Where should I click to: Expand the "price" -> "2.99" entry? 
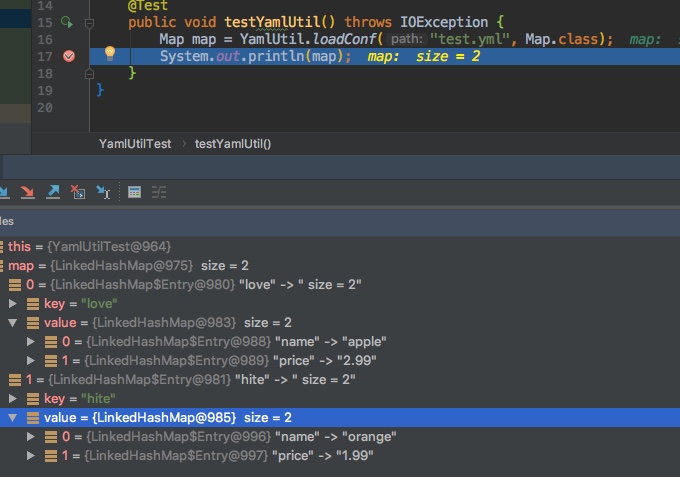tap(30, 360)
